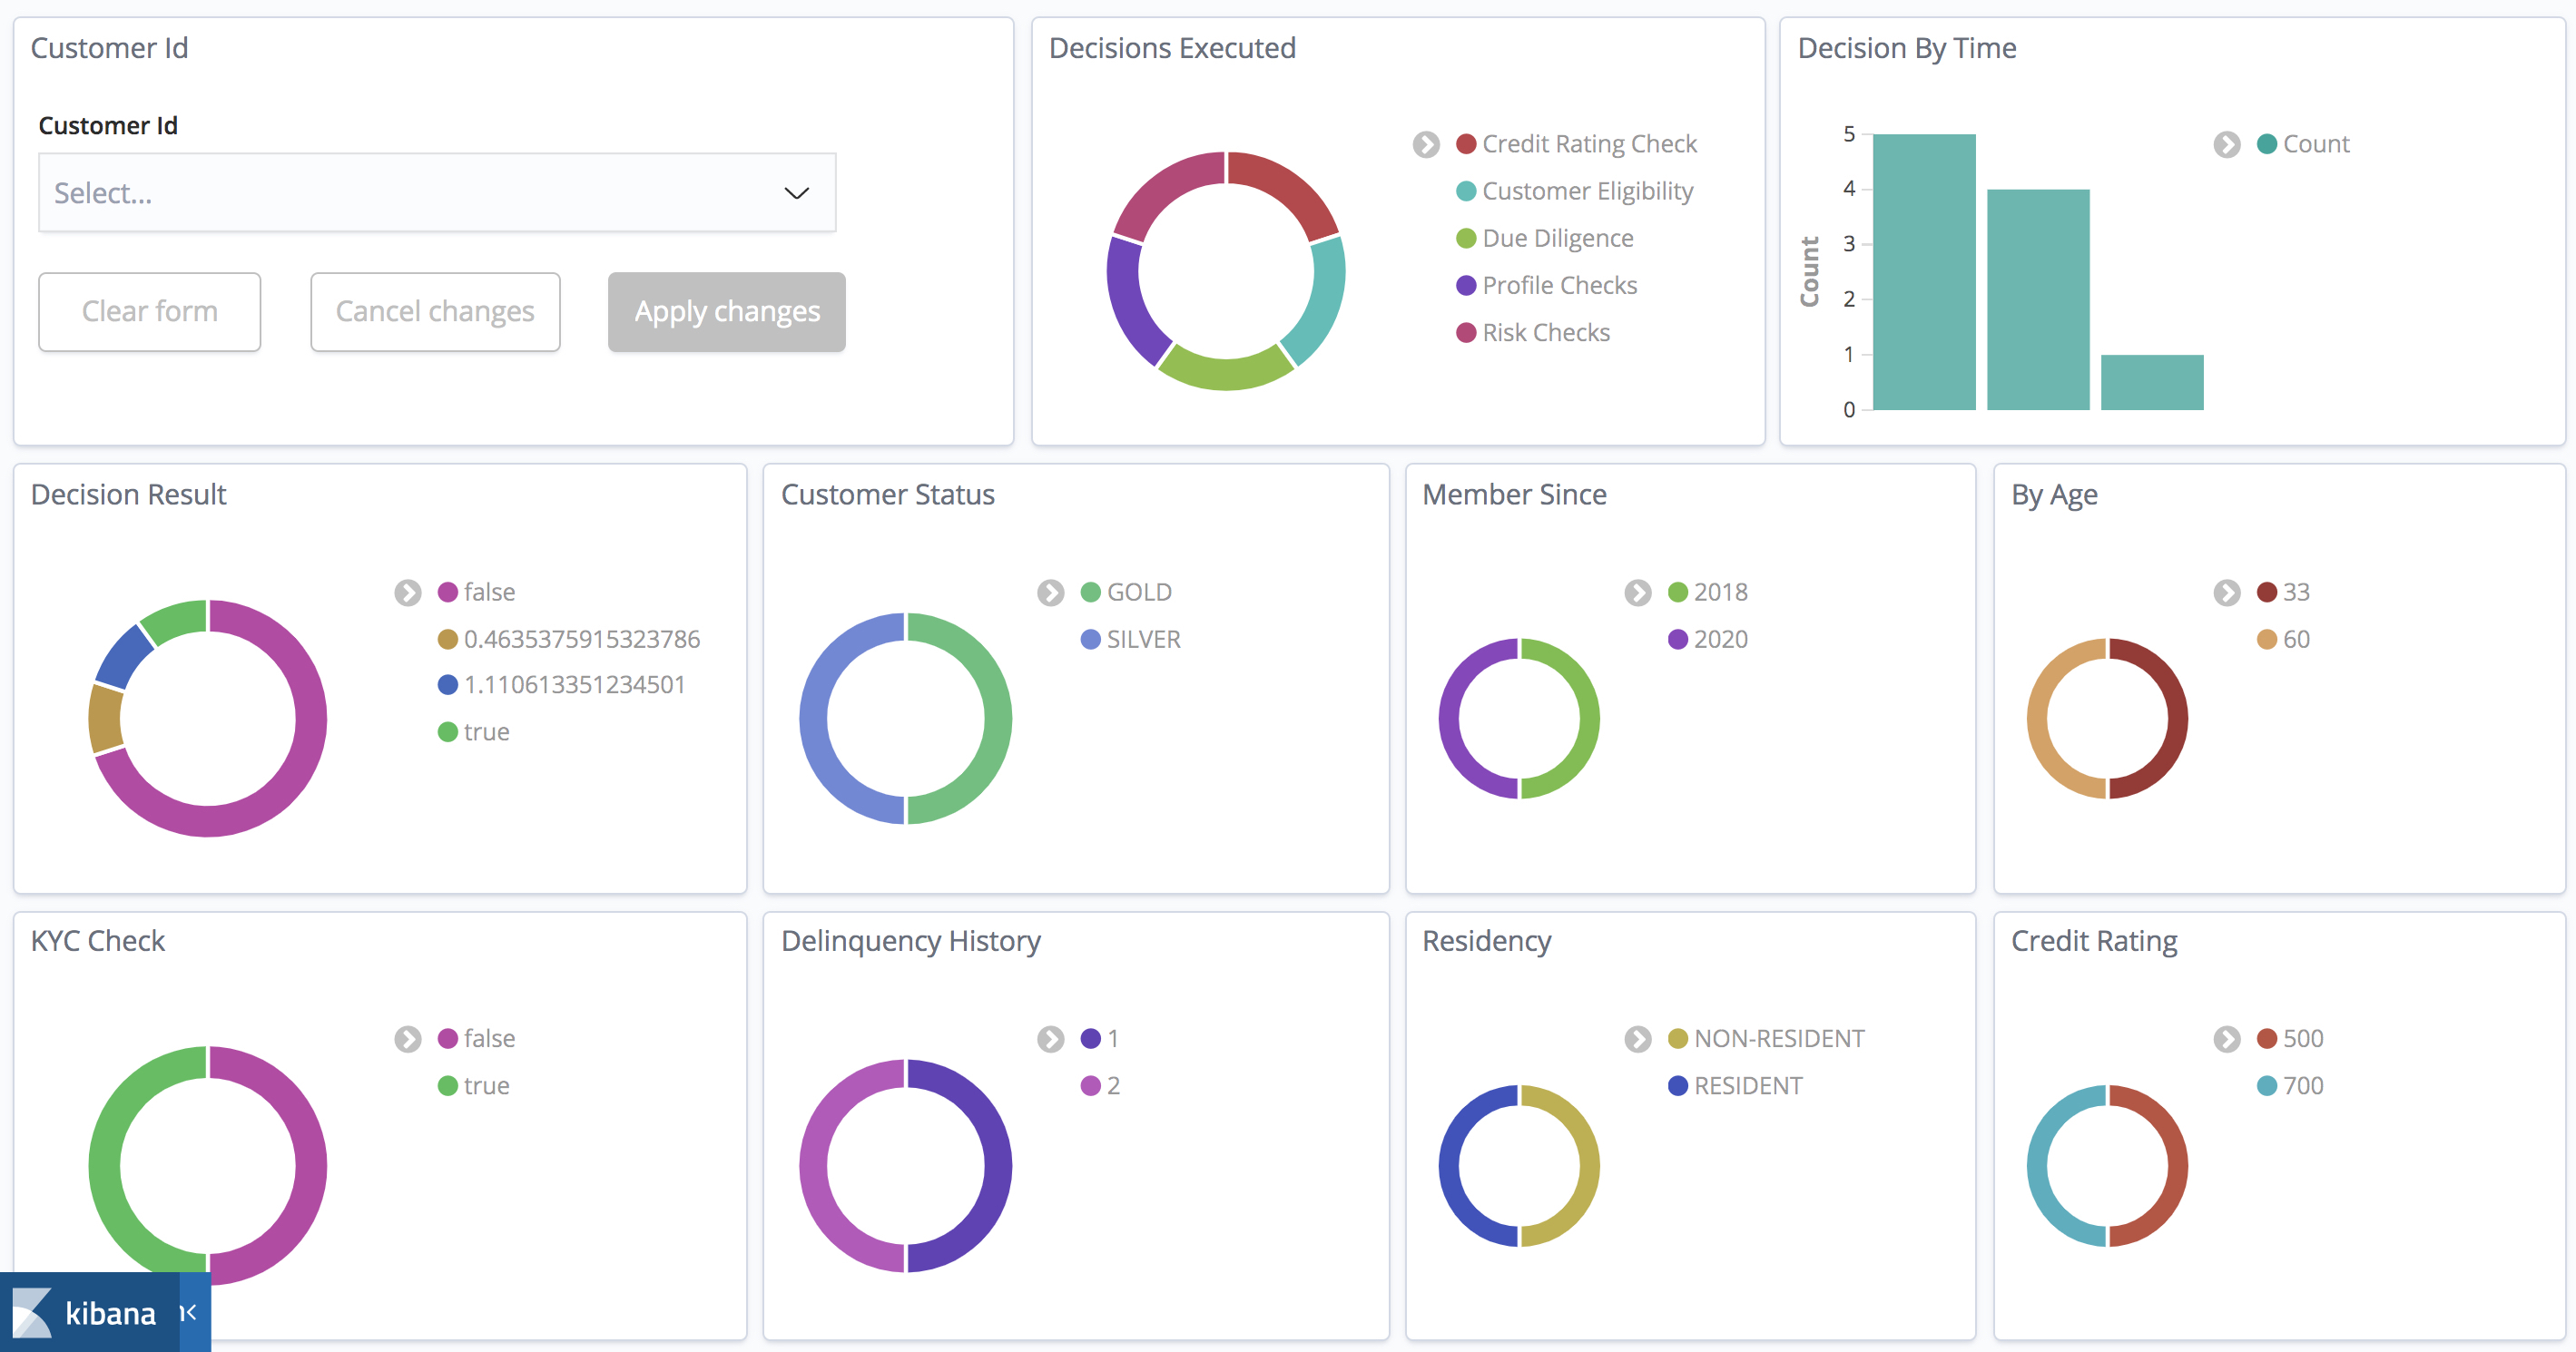Screen dimensions: 2576x1352
Task: Toggle legend arrow in Decisions Executed panel
Action: [x=1426, y=145]
